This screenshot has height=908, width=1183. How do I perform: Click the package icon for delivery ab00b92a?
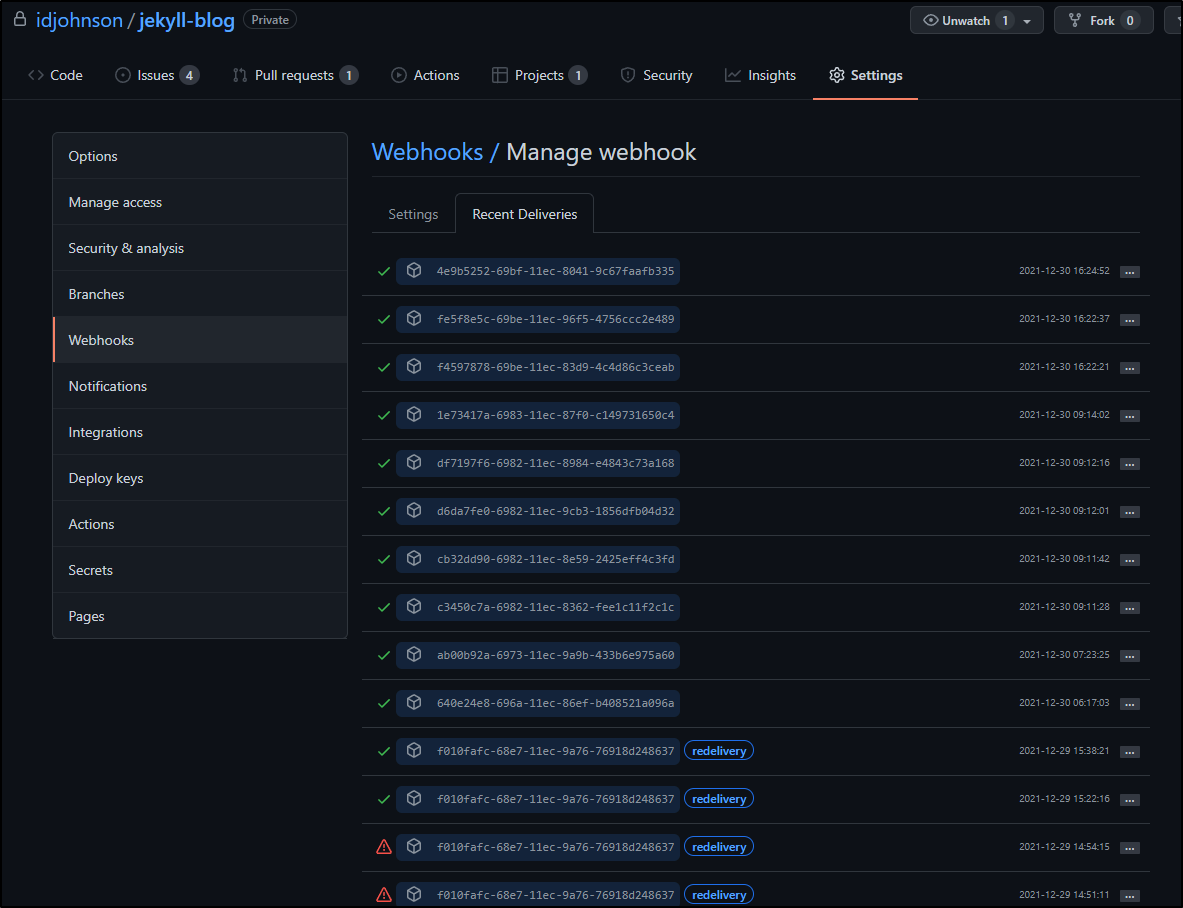pos(414,655)
